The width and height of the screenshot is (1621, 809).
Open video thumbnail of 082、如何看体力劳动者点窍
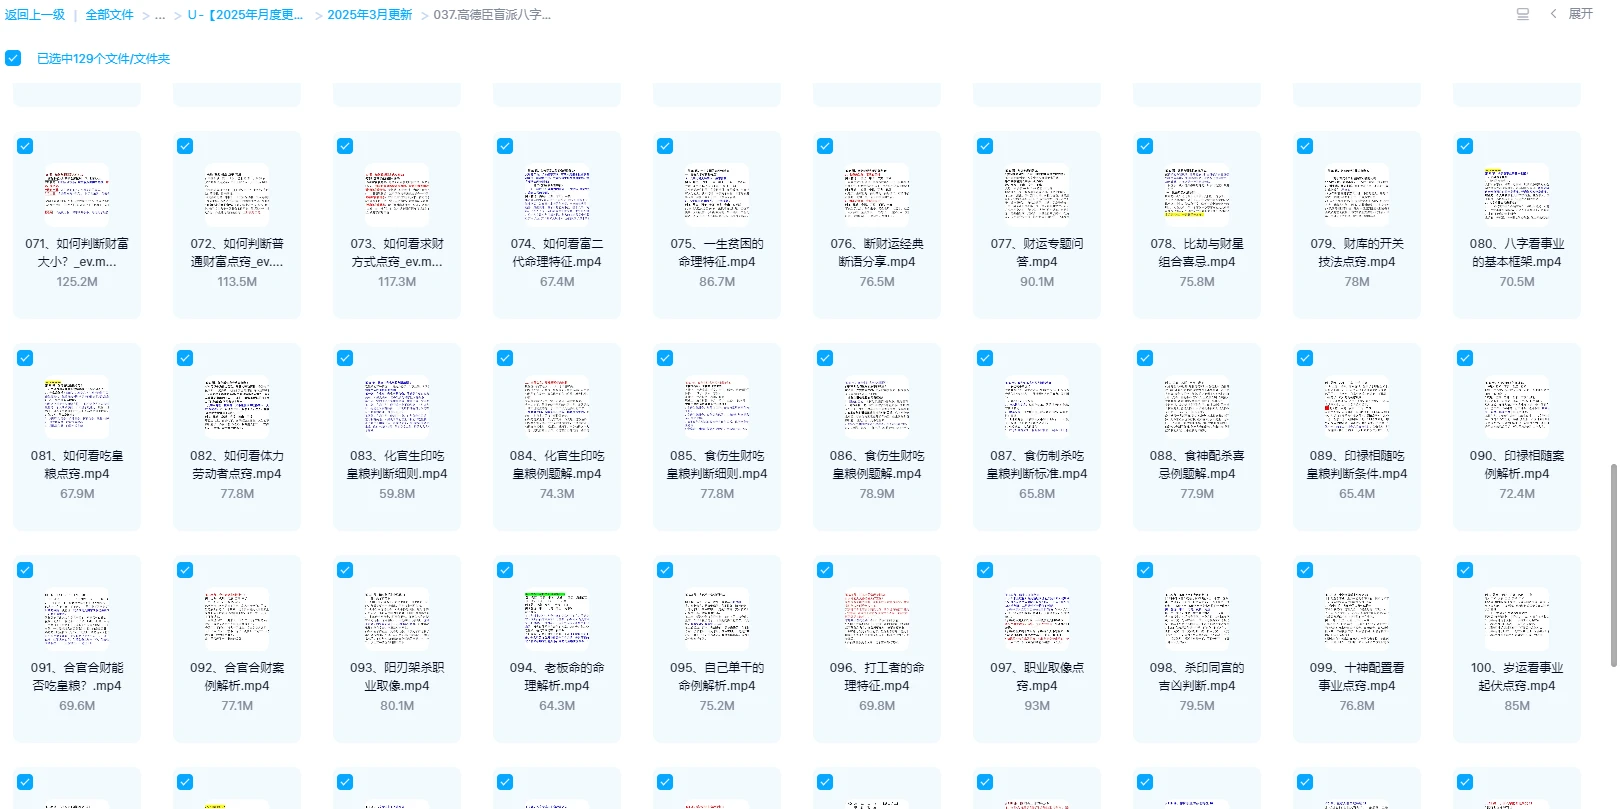click(x=237, y=405)
